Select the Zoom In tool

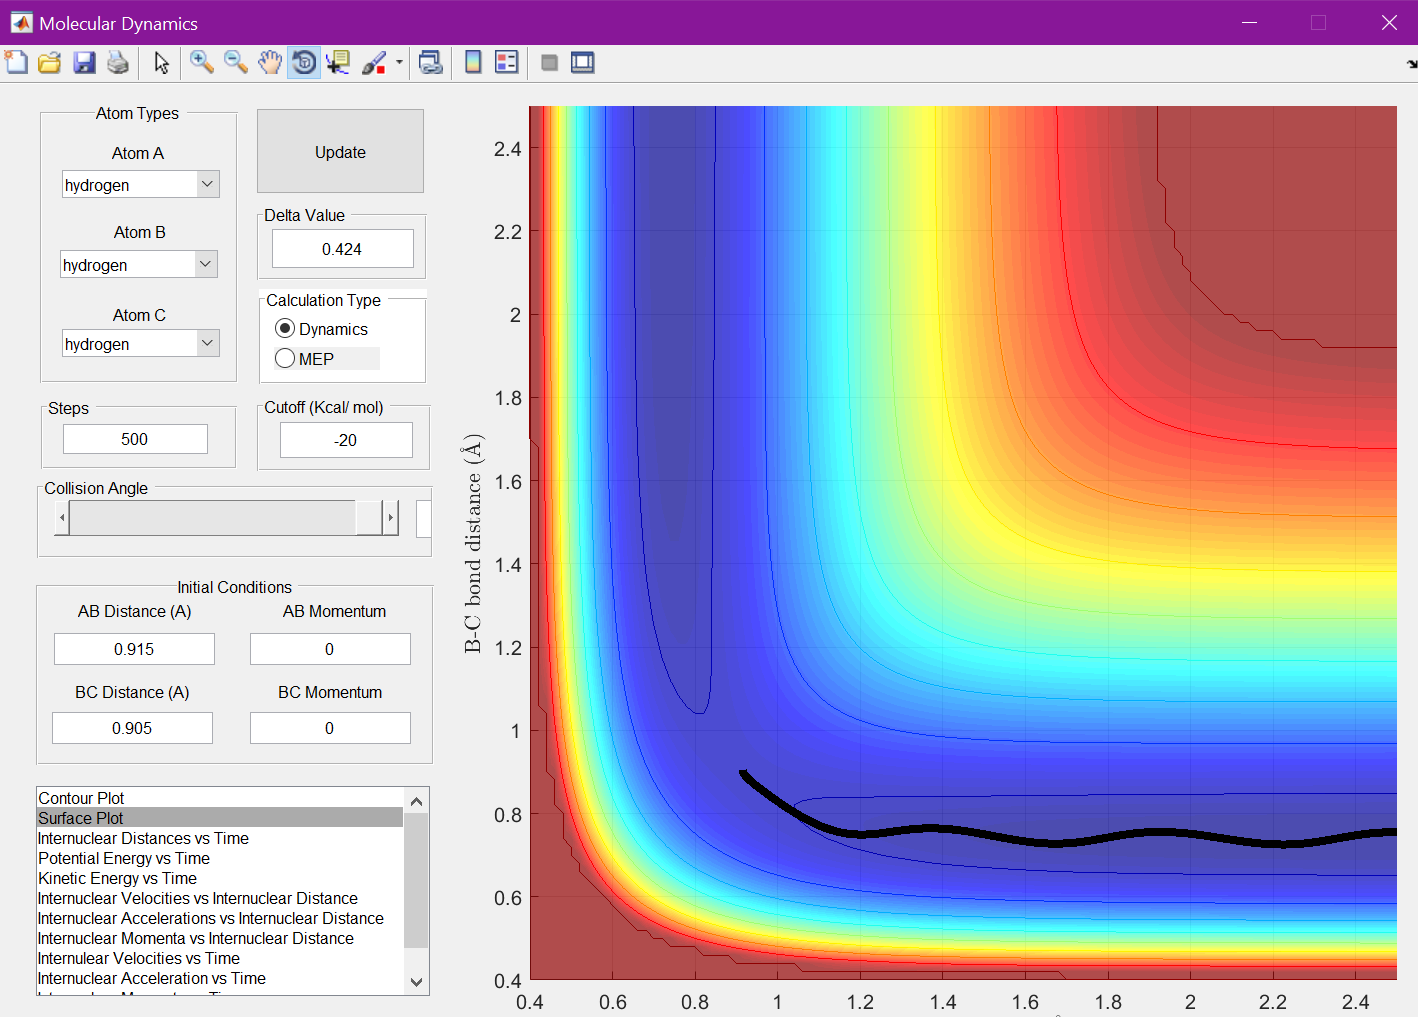tap(201, 63)
